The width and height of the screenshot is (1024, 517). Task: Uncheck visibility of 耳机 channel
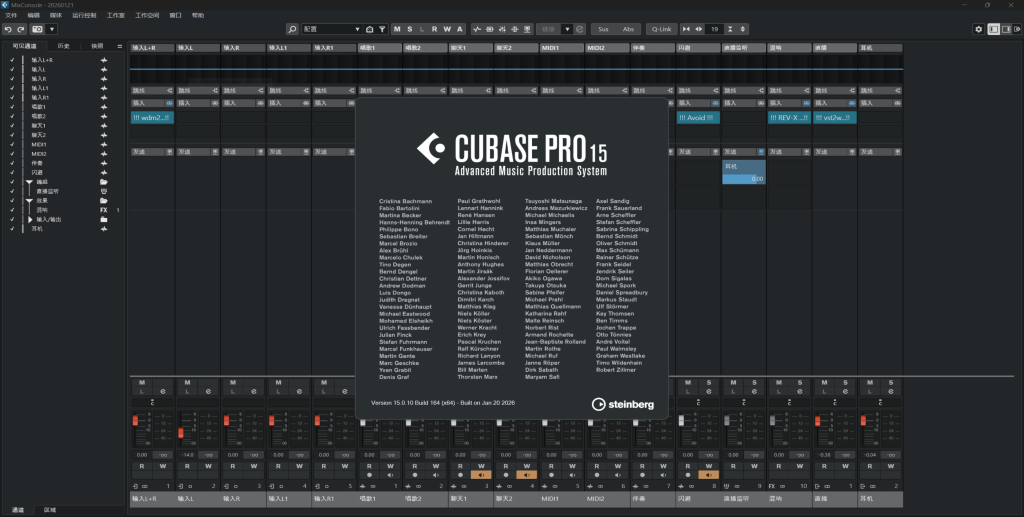pos(12,229)
